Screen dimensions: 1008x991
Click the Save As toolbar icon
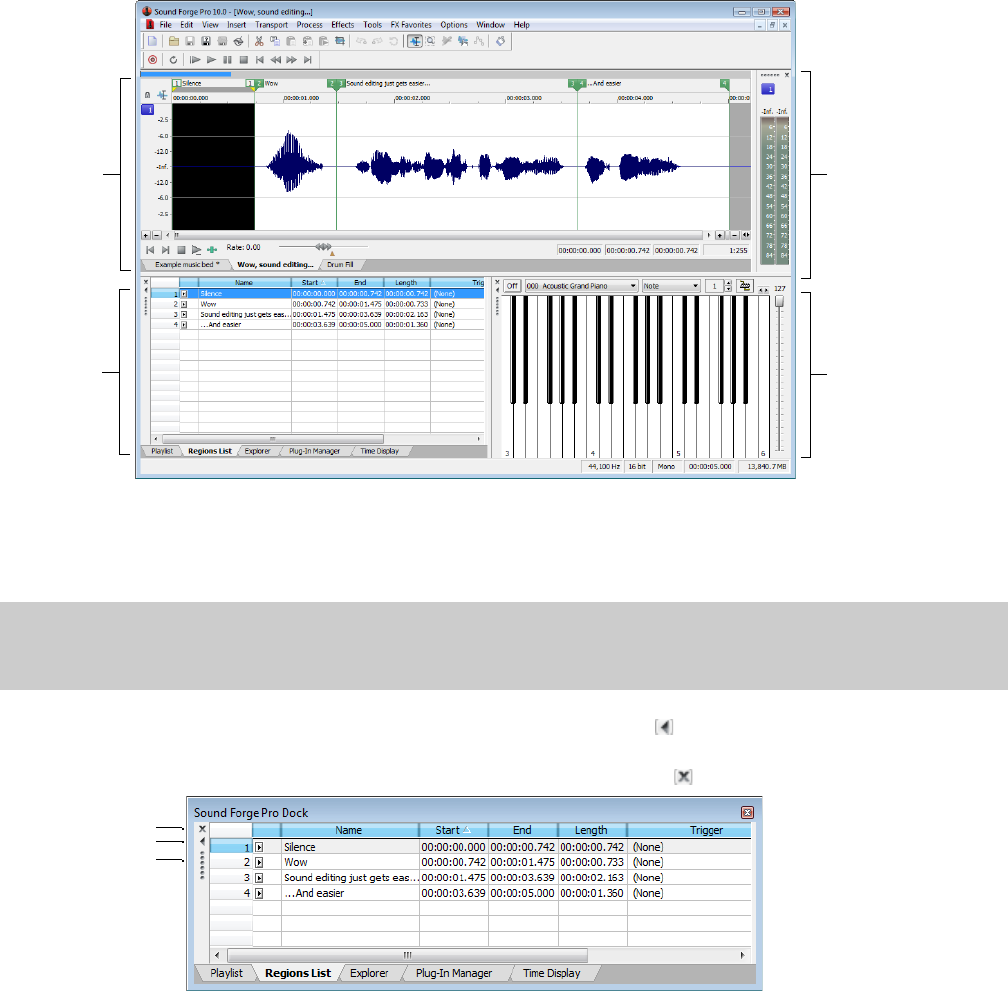click(x=206, y=41)
